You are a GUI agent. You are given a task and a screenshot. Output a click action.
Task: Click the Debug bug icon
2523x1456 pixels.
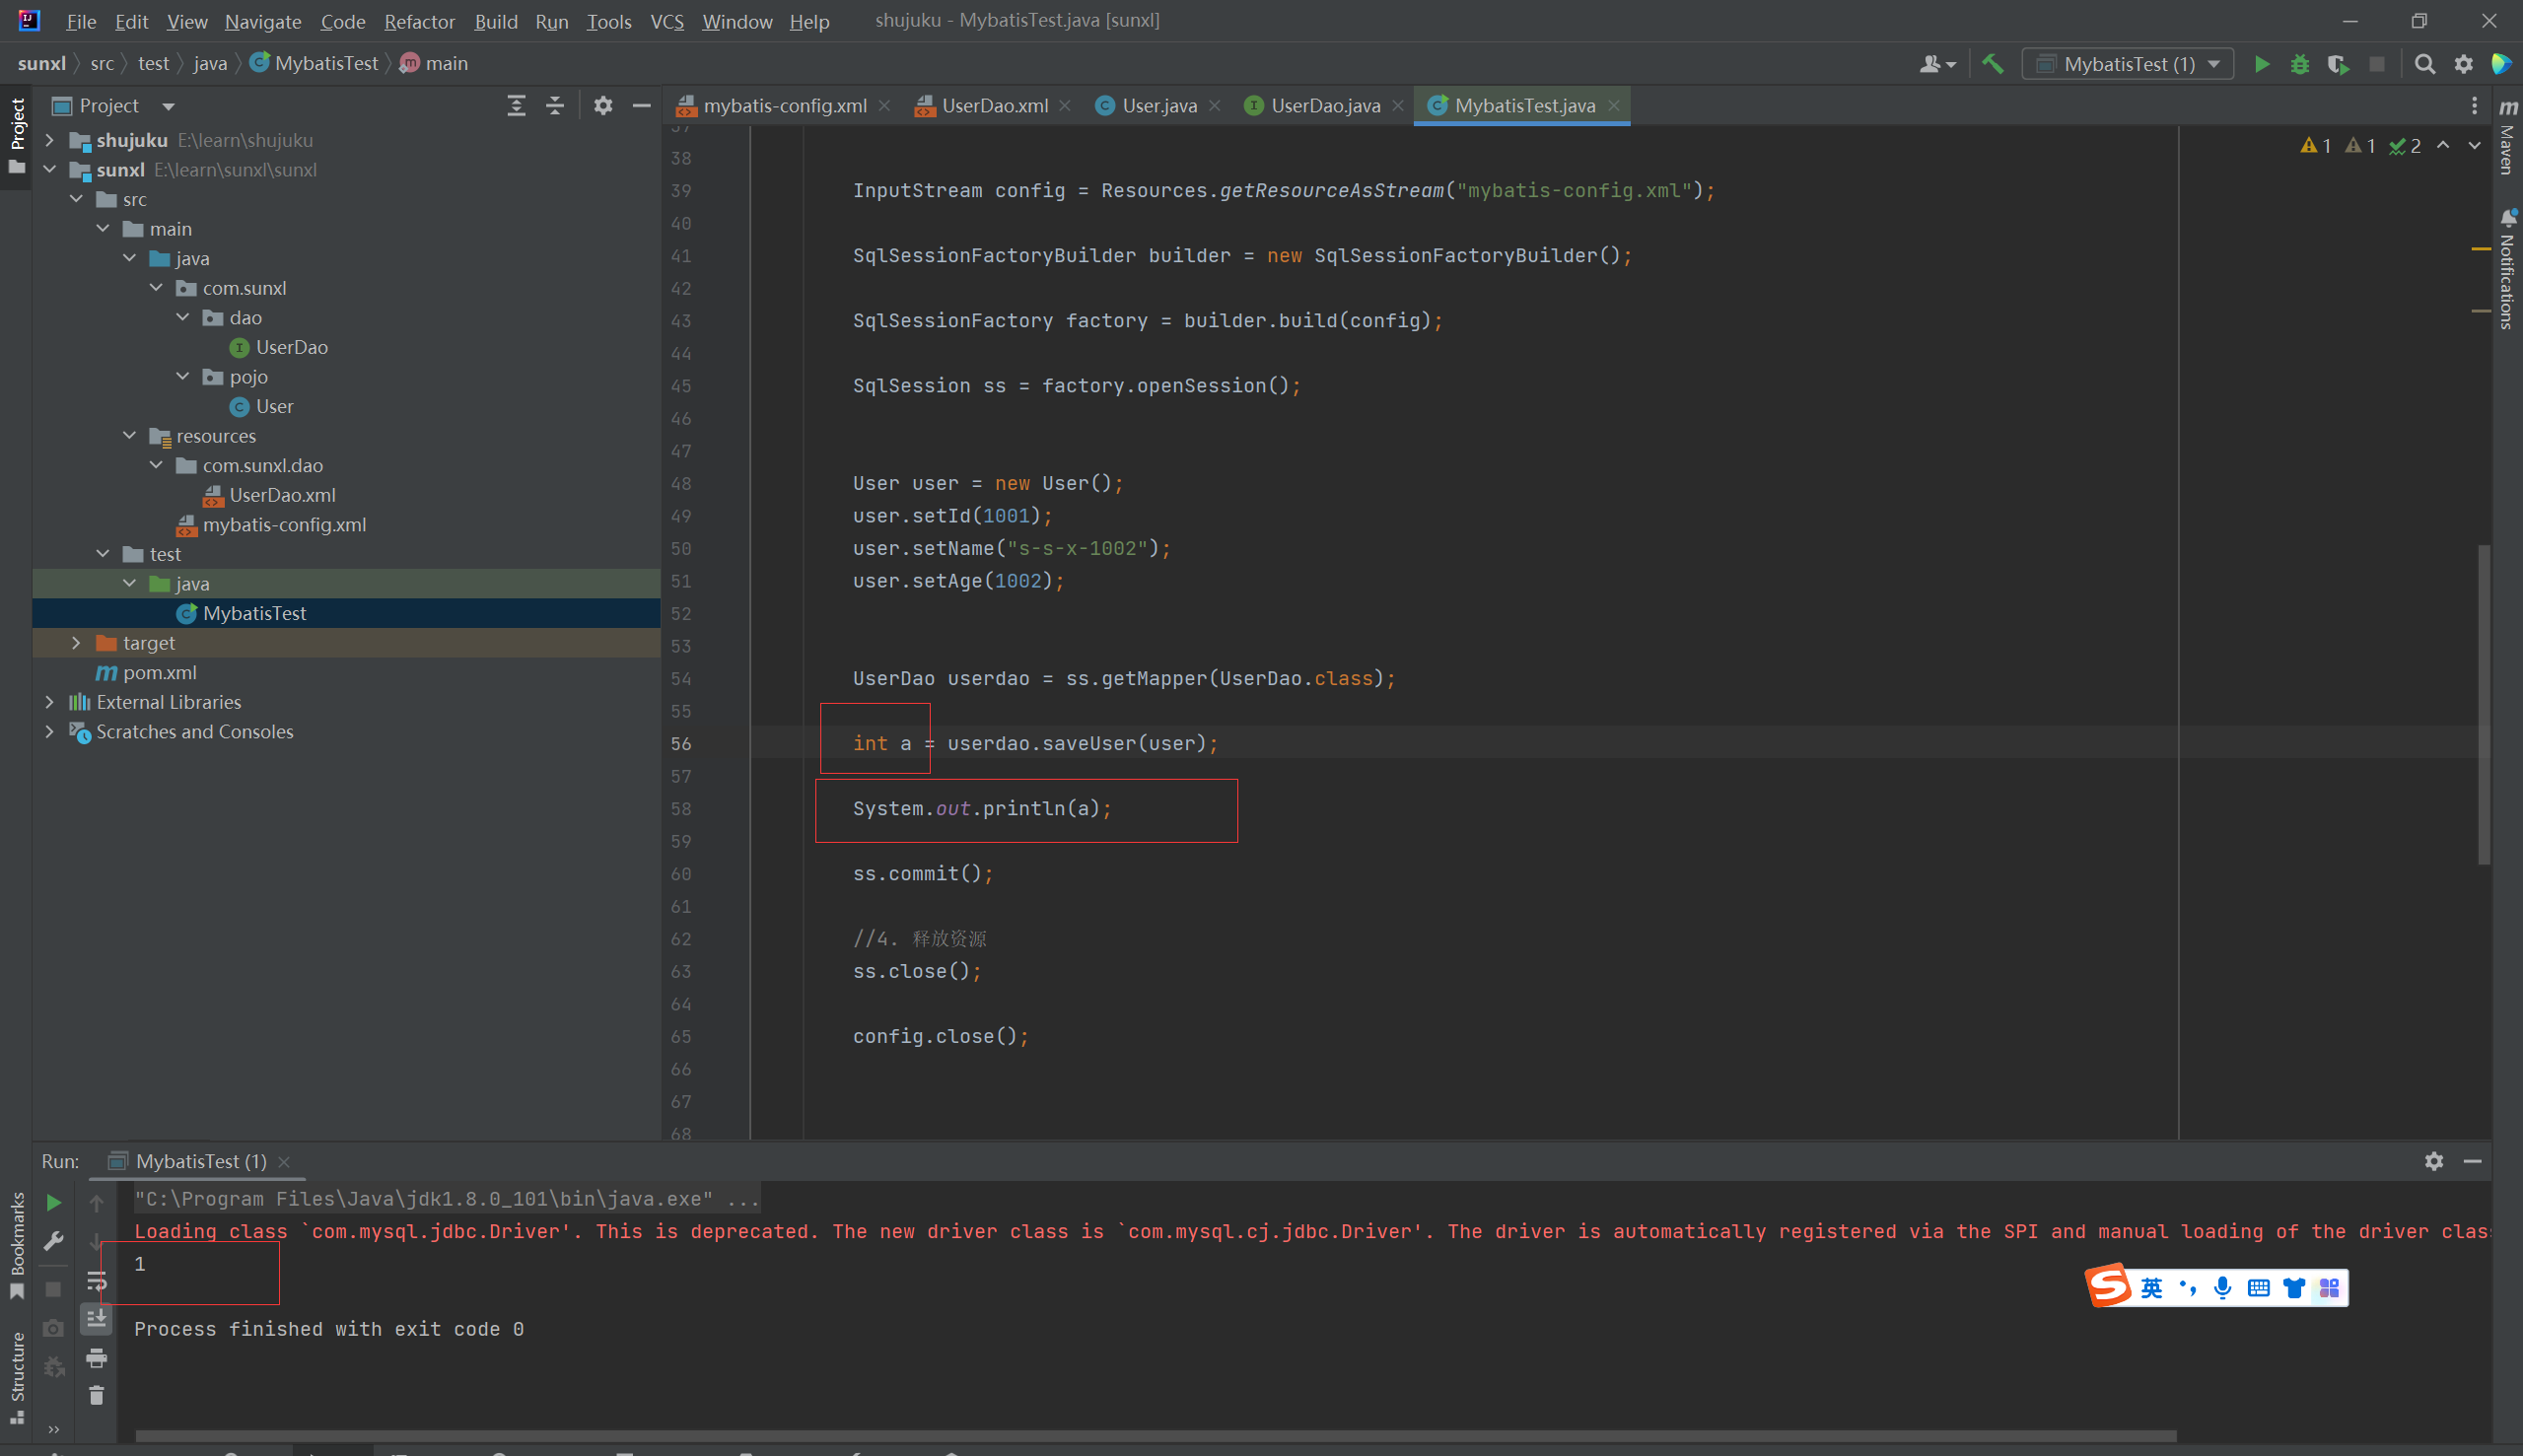point(2299,64)
